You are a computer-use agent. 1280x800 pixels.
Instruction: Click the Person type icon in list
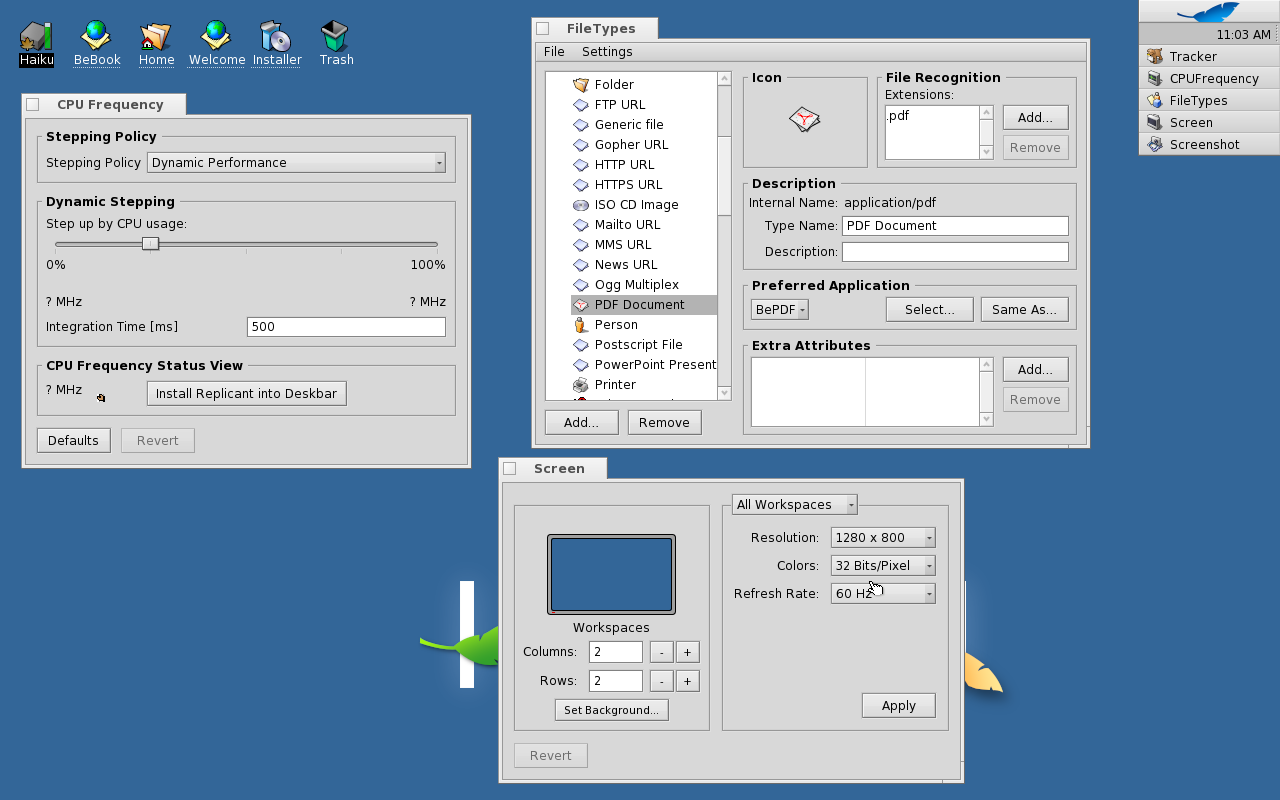581,325
